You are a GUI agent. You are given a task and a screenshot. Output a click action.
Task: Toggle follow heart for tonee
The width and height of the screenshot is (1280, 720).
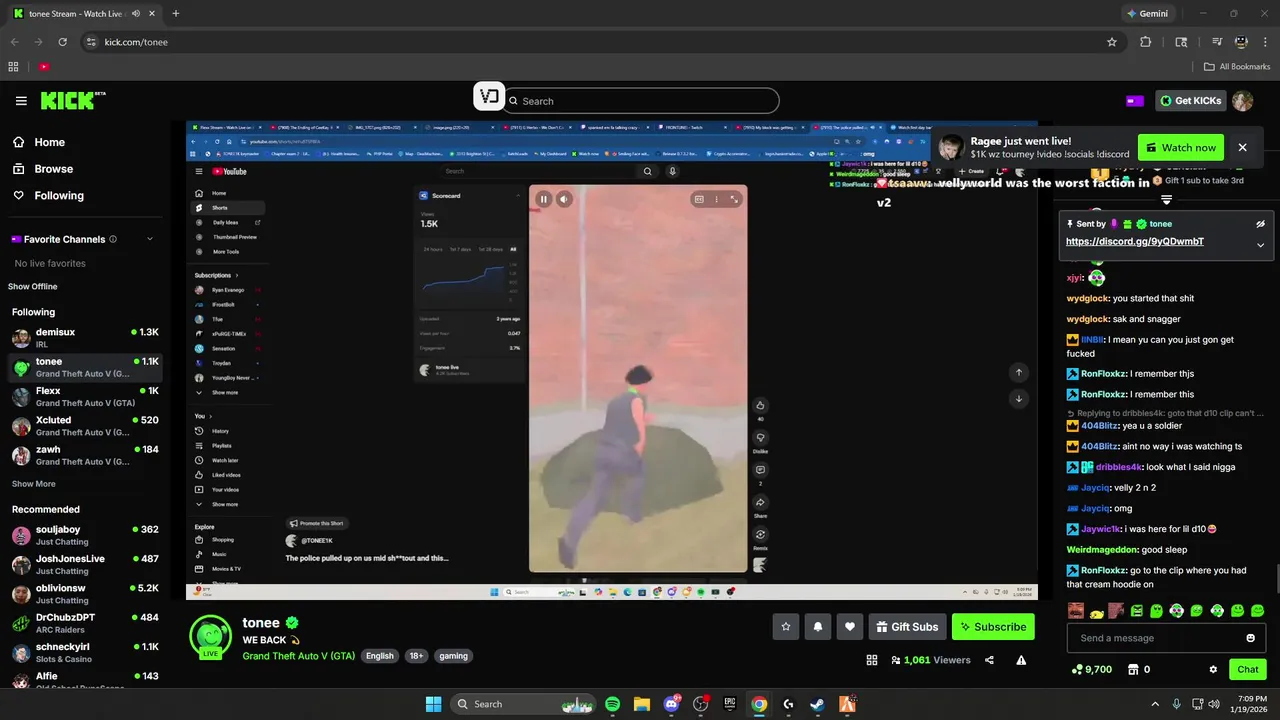pyautogui.click(x=850, y=627)
